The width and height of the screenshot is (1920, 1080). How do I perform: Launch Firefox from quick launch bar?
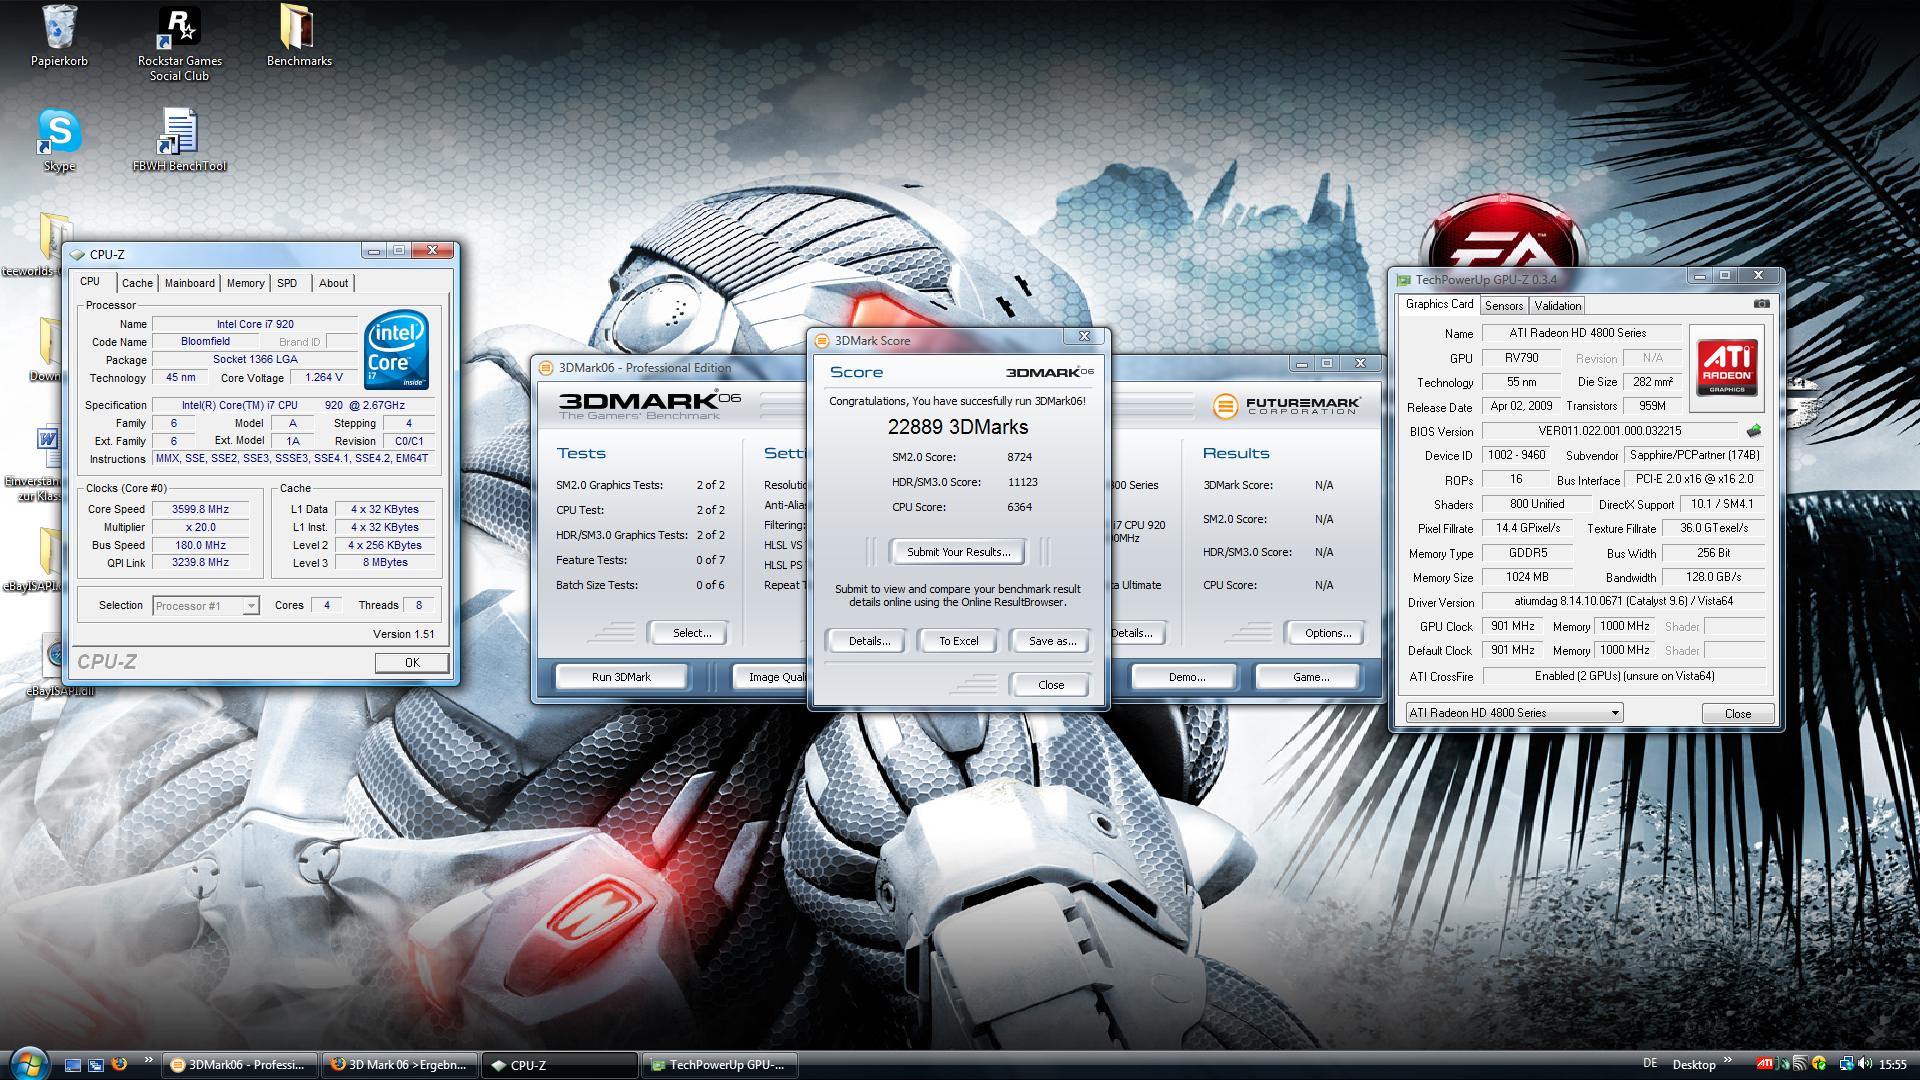pos(119,1064)
